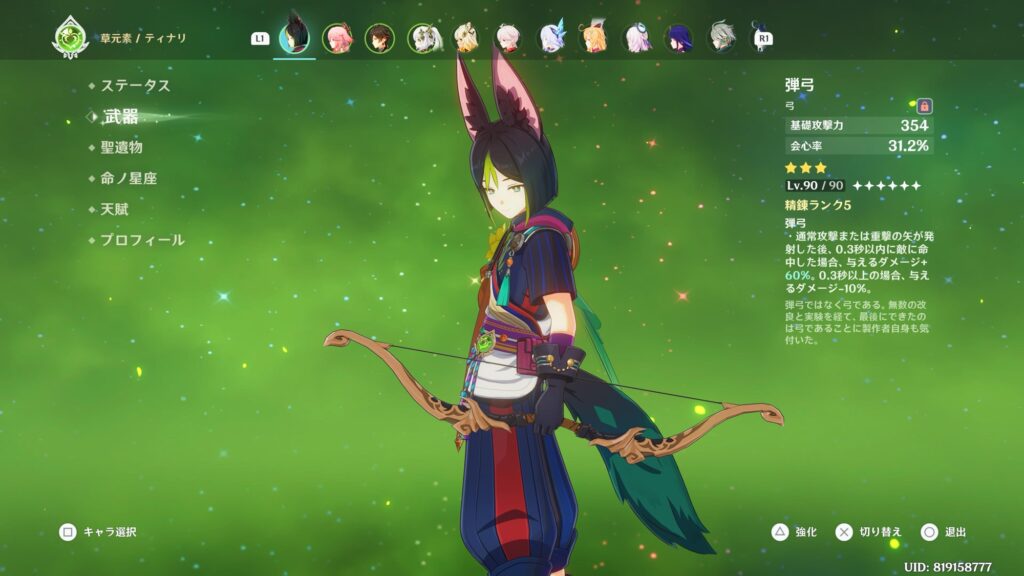This screenshot has height=576, width=1024.
Task: Go to 命ノ星座 menu
Action: 129,178
